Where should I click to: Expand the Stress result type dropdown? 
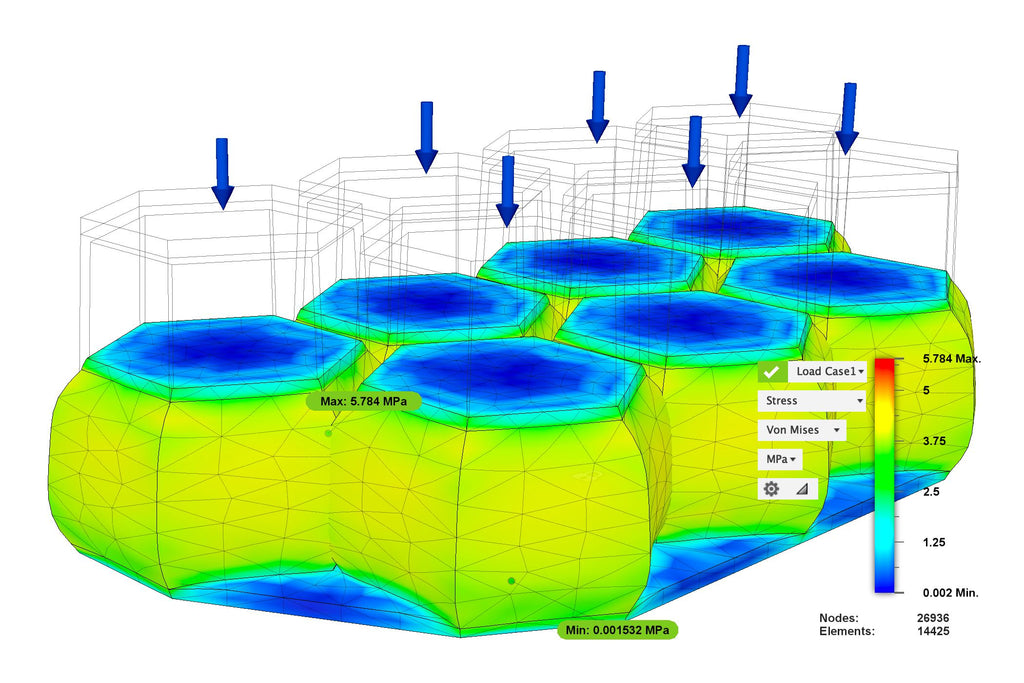[x=811, y=400]
